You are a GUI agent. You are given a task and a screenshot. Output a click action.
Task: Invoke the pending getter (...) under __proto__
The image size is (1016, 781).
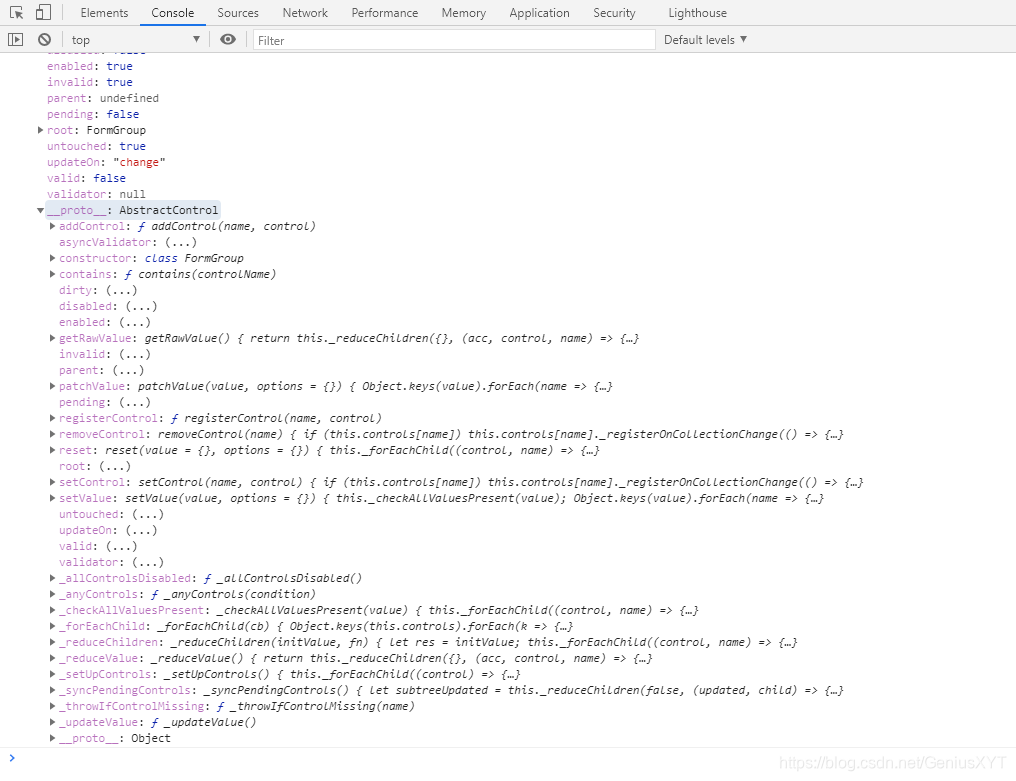click(134, 402)
